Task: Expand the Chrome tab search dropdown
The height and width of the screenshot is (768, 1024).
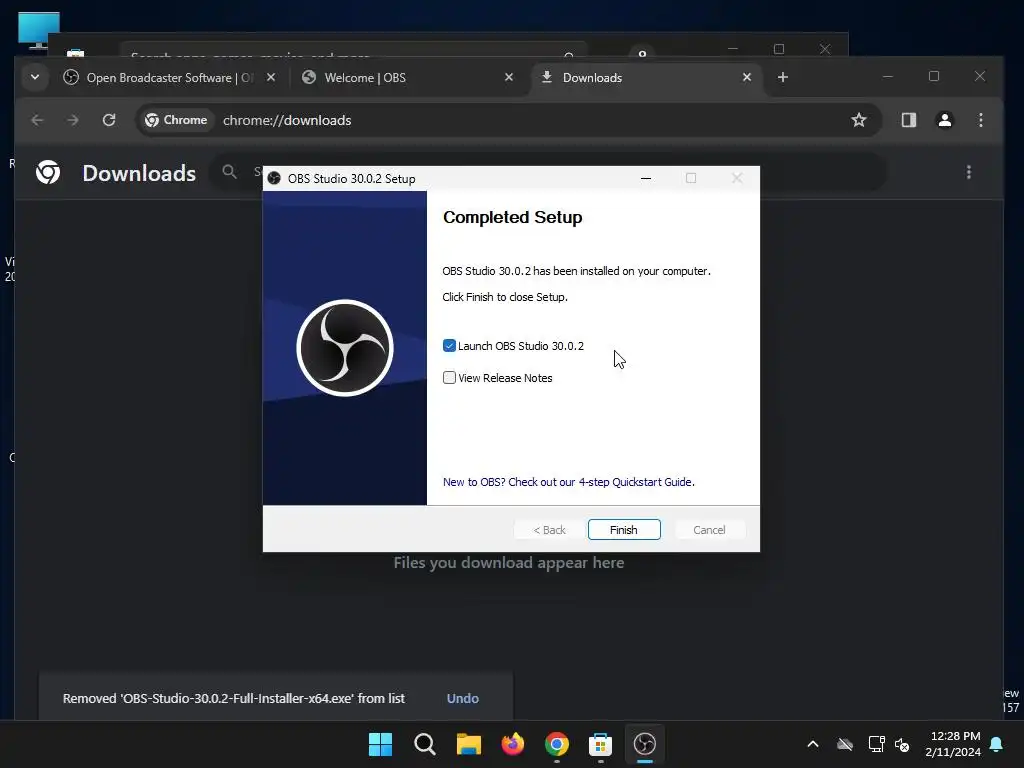Action: (x=35, y=78)
